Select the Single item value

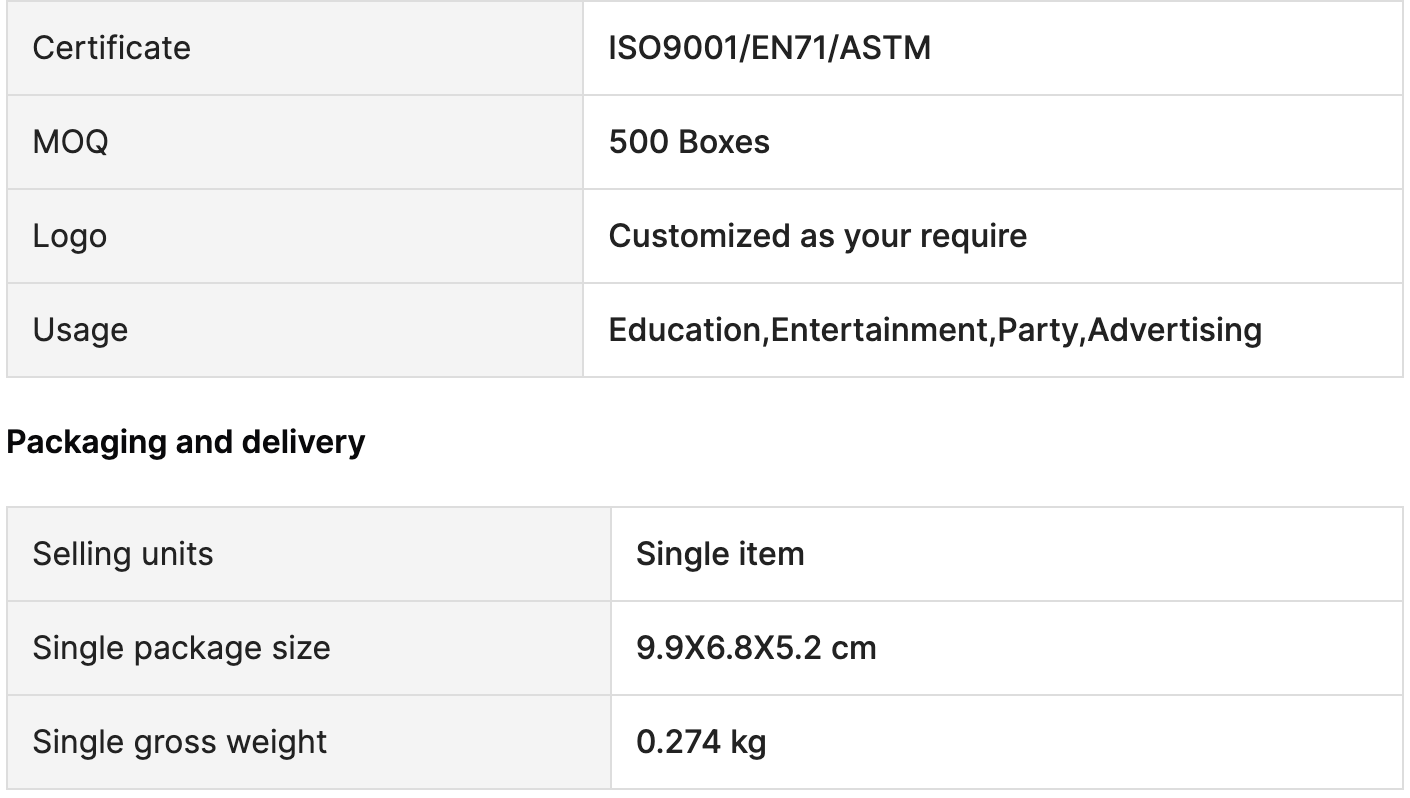720,554
